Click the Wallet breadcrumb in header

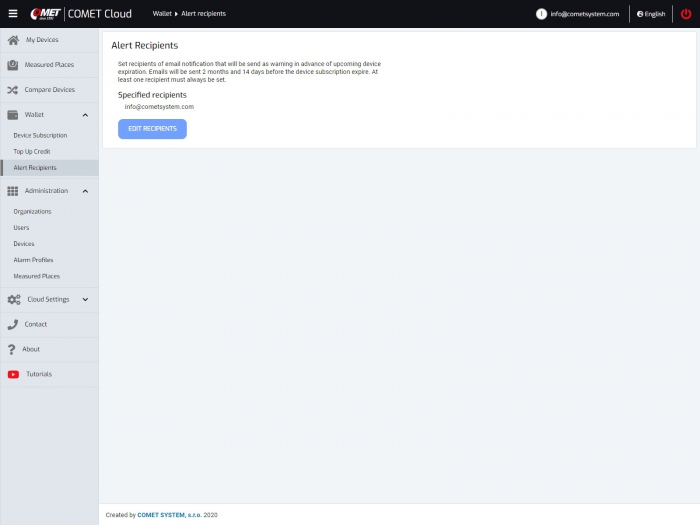162,14
